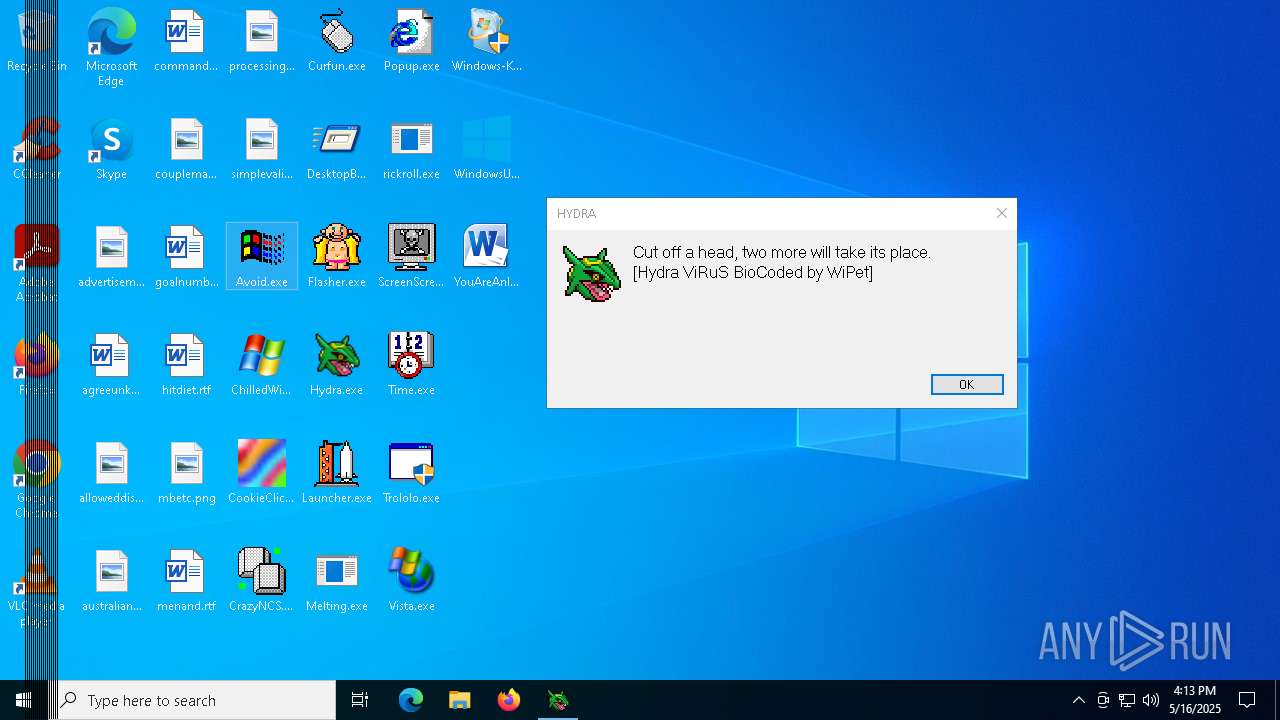Select the Popup.exe desktop icon
The image size is (1280, 720).
coord(412,41)
